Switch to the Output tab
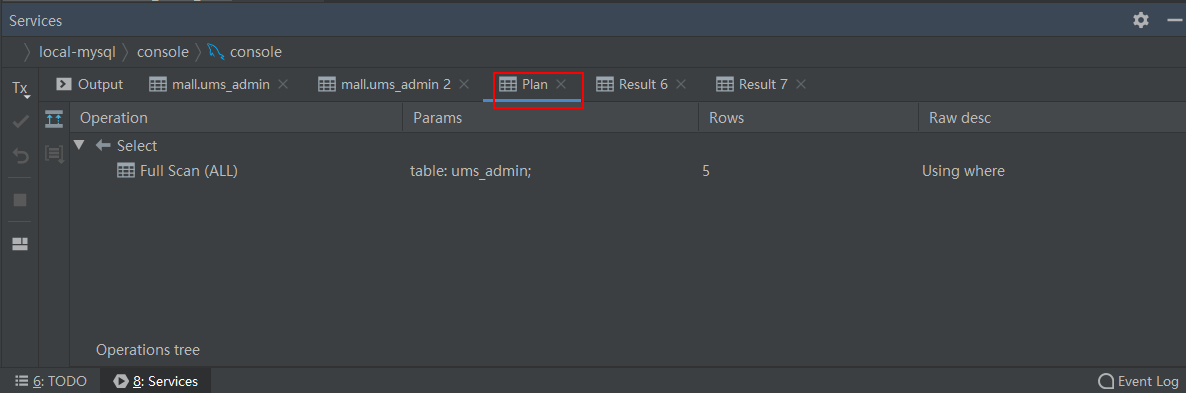 89,85
